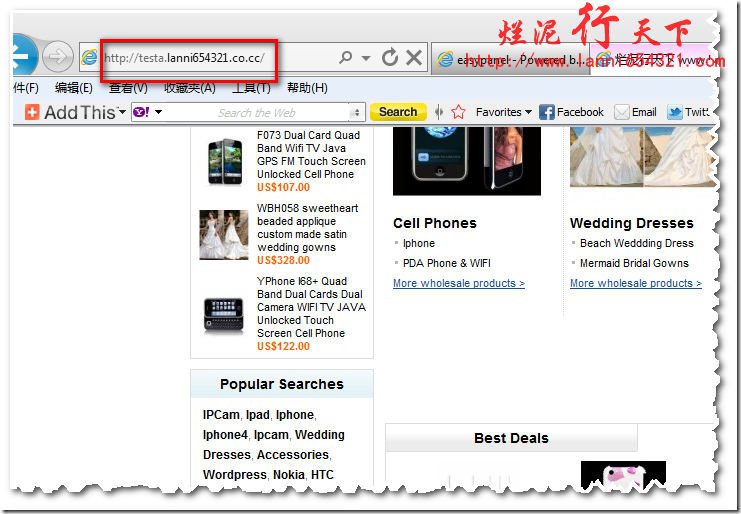Click the Facebook share button

click(571, 112)
